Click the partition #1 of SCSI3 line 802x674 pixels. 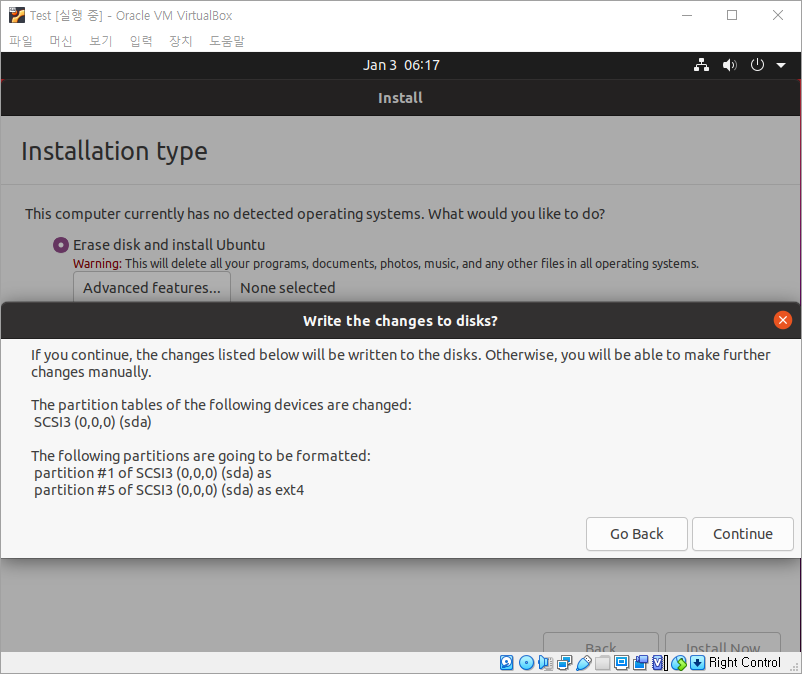click(153, 473)
